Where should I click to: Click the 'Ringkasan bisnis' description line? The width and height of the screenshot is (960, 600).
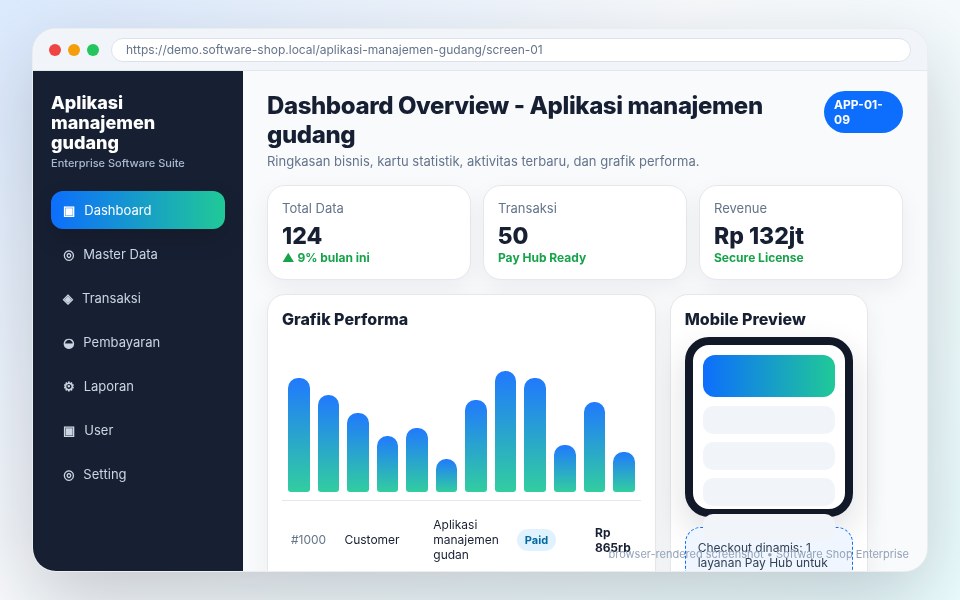(x=483, y=162)
